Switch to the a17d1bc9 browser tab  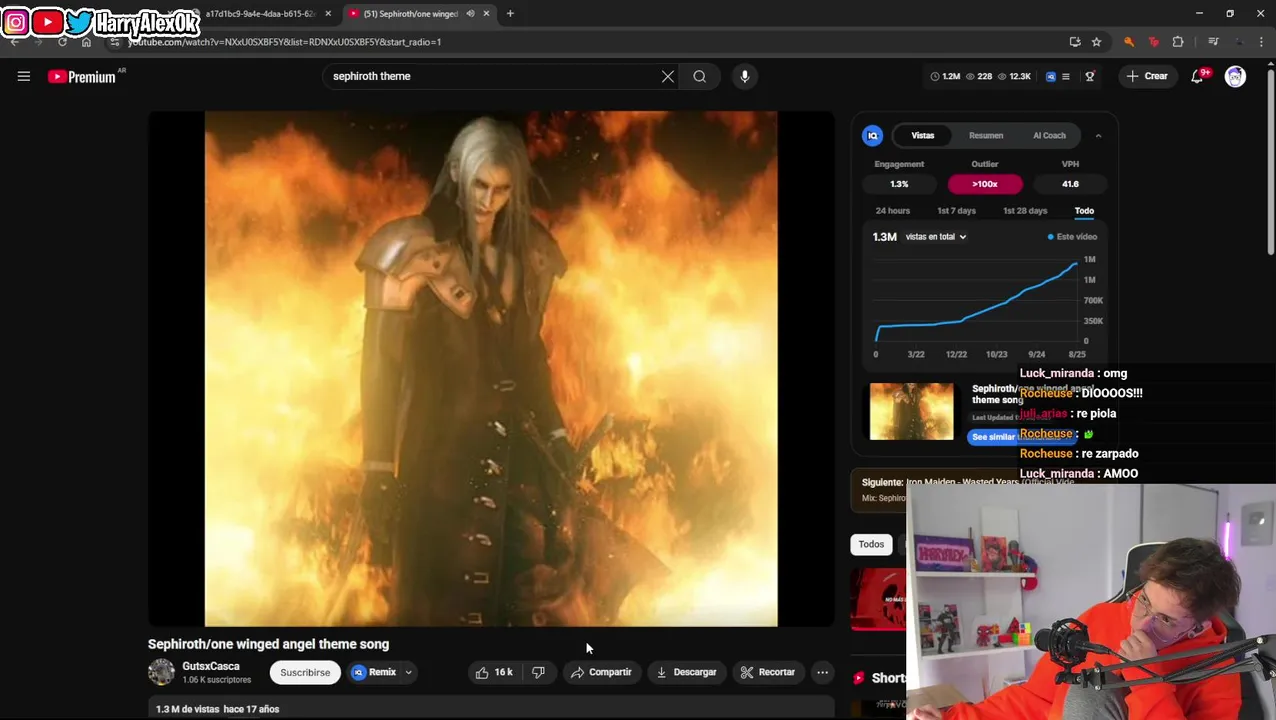pyautogui.click(x=260, y=13)
